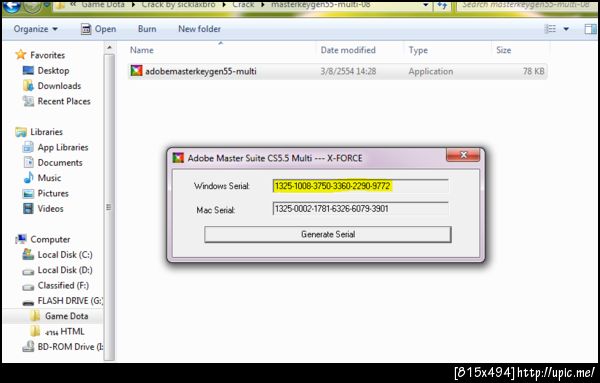Click the Favorites star icon

(21, 55)
